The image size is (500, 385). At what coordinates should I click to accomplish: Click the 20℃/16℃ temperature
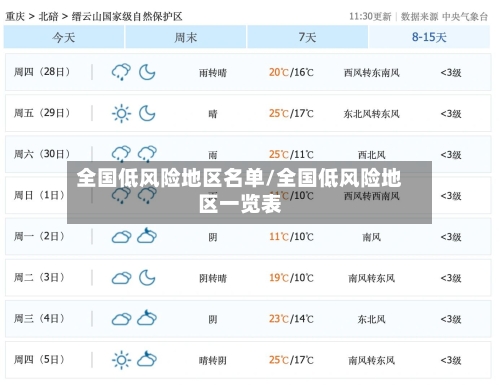(x=291, y=72)
